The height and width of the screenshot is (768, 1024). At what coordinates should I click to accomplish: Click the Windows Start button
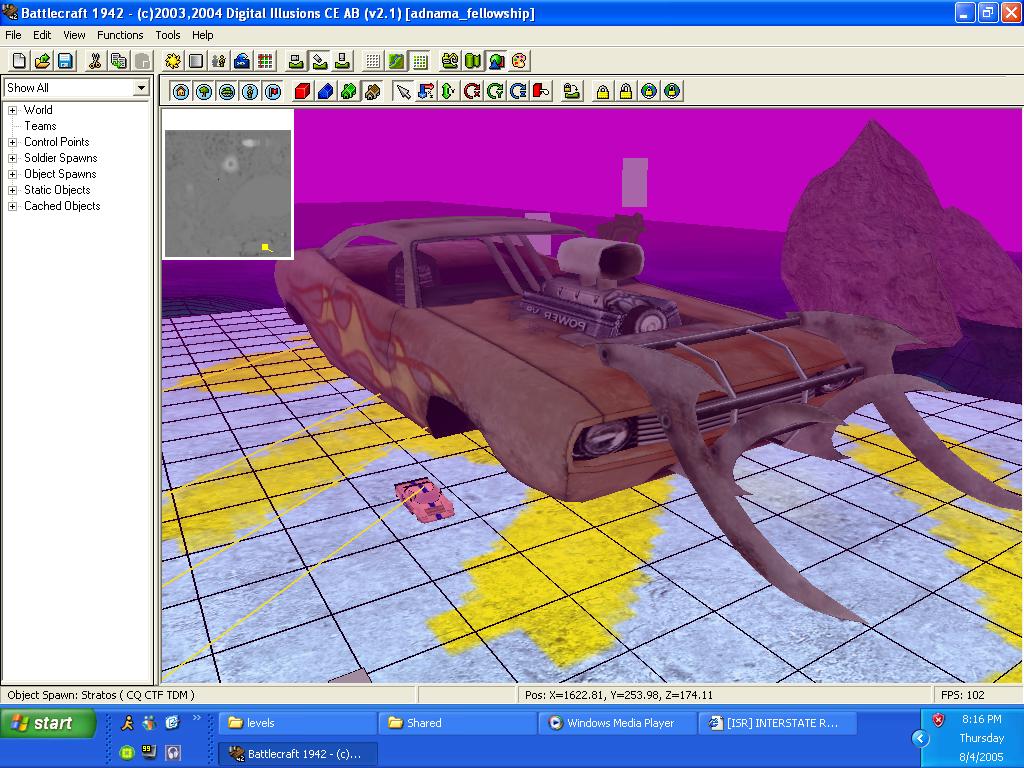pyautogui.click(x=48, y=723)
